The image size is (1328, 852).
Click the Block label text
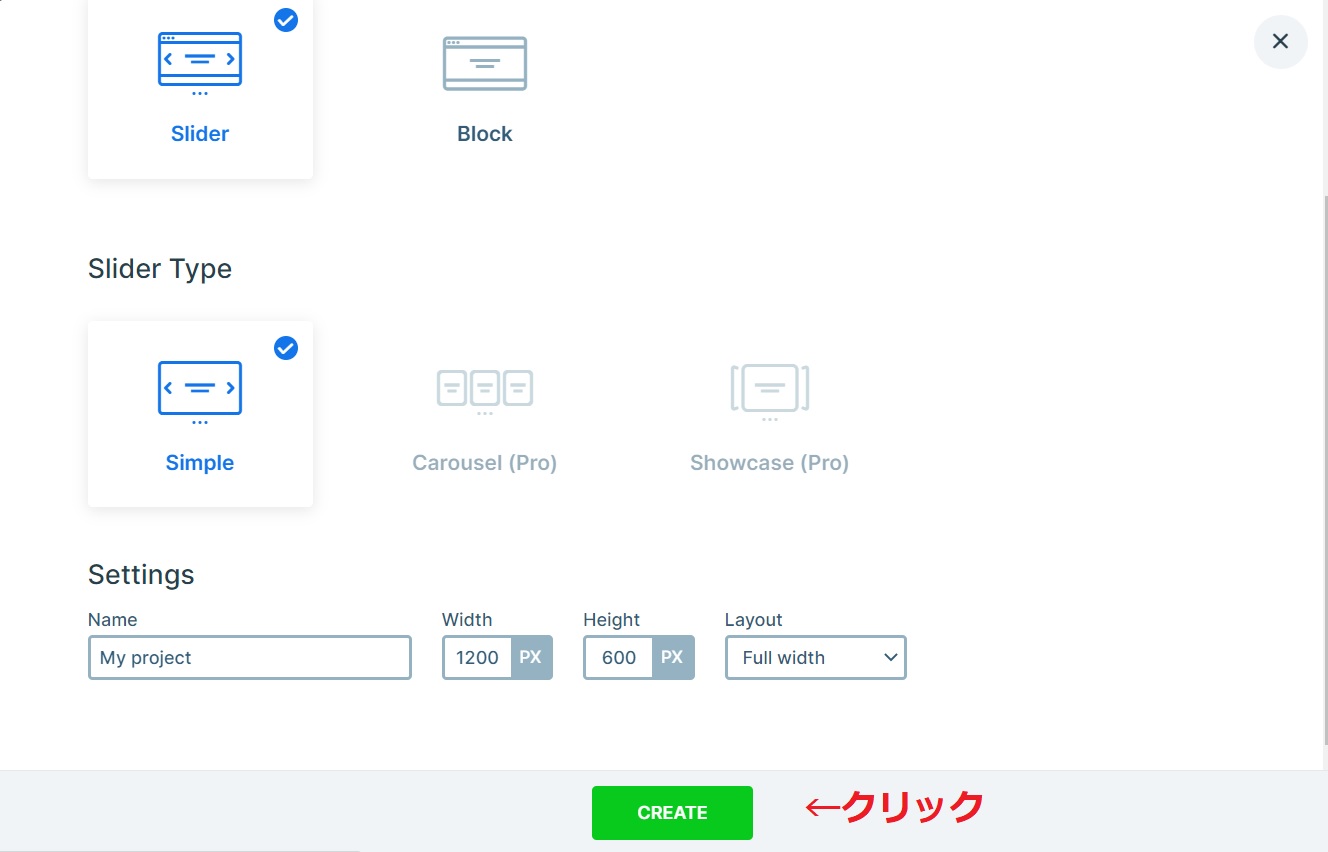[485, 134]
